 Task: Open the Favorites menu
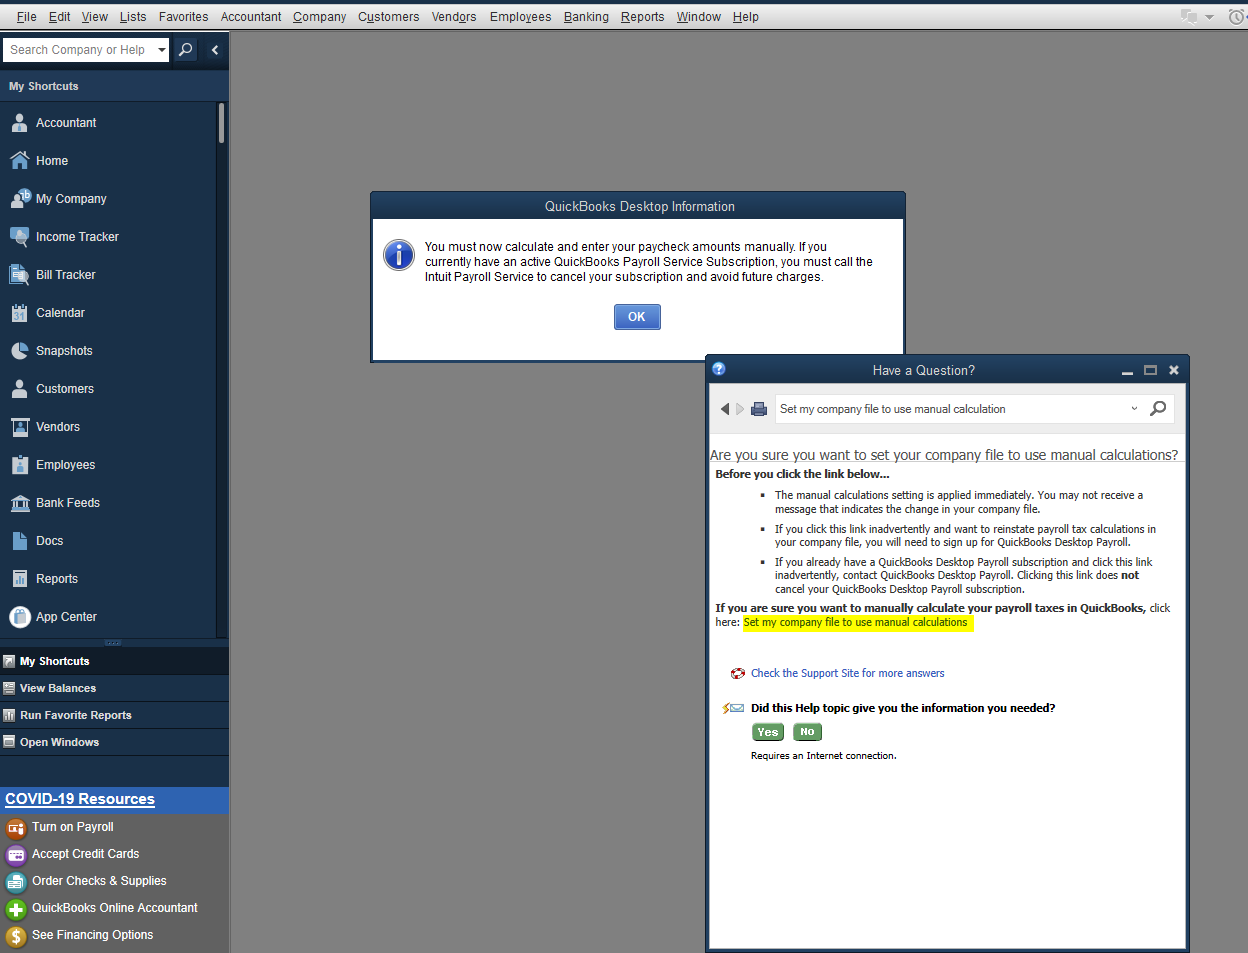tap(184, 17)
